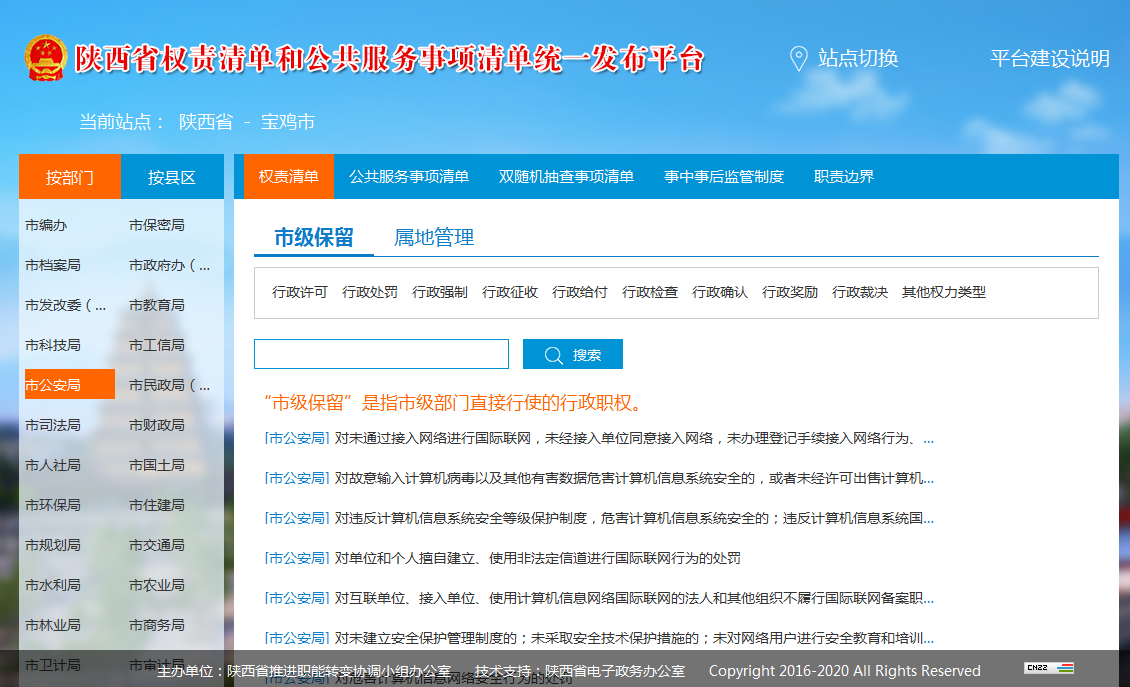Open 平台建设说明 link in header
The width and height of the screenshot is (1130, 687).
pos(1050,59)
